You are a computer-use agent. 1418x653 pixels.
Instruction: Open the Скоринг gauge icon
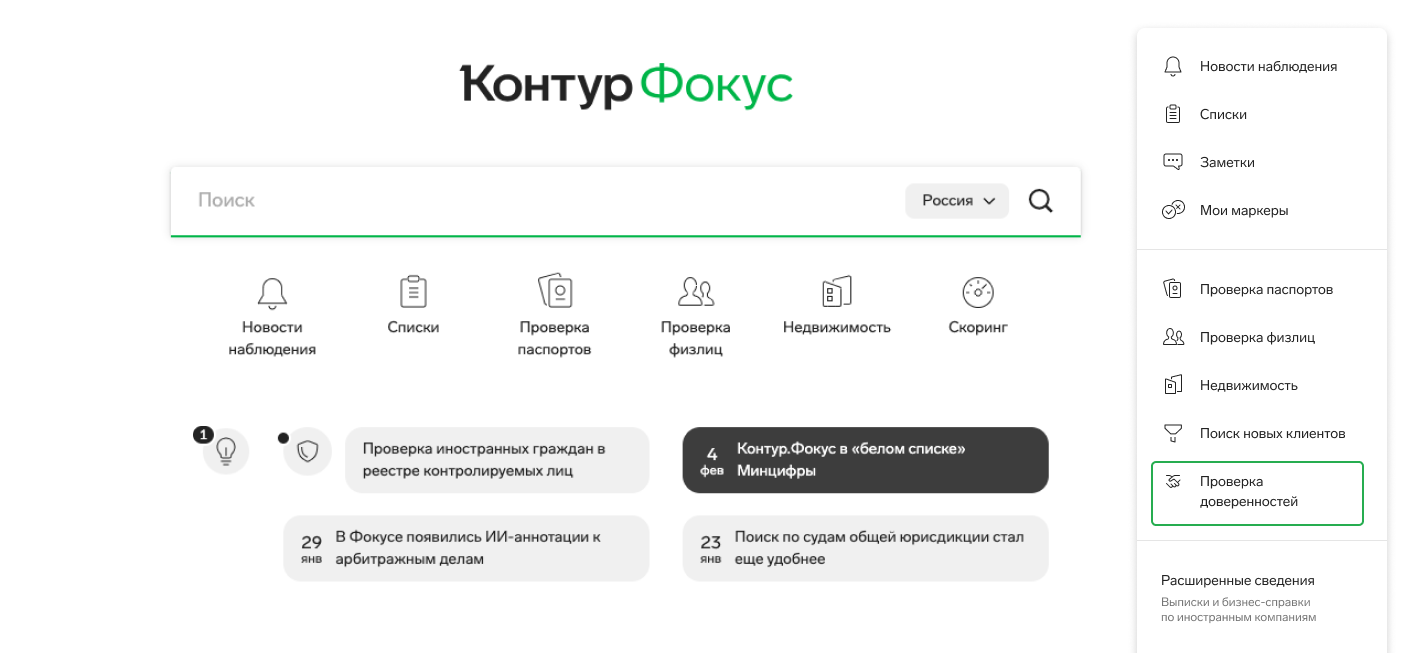click(977, 292)
